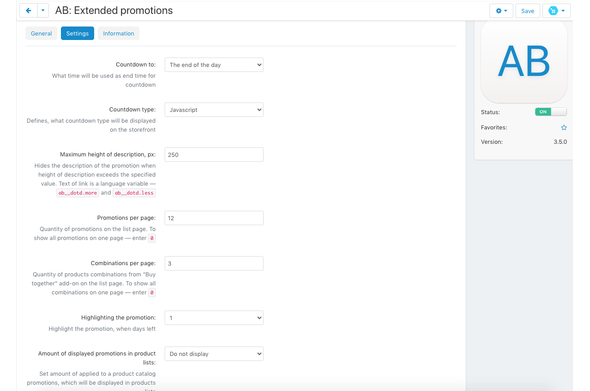
Task: Open the Information tab
Action: [119, 33]
